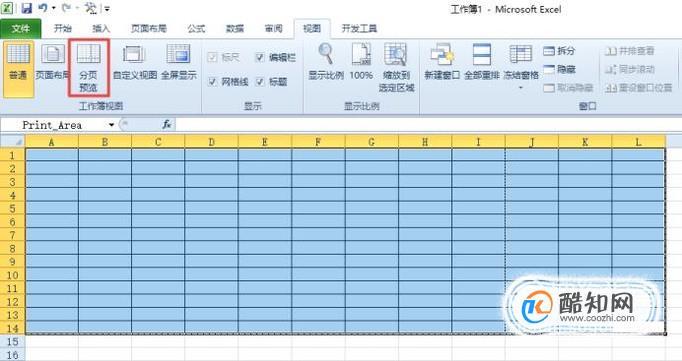Select column F header
The image size is (682, 361).
318,142
